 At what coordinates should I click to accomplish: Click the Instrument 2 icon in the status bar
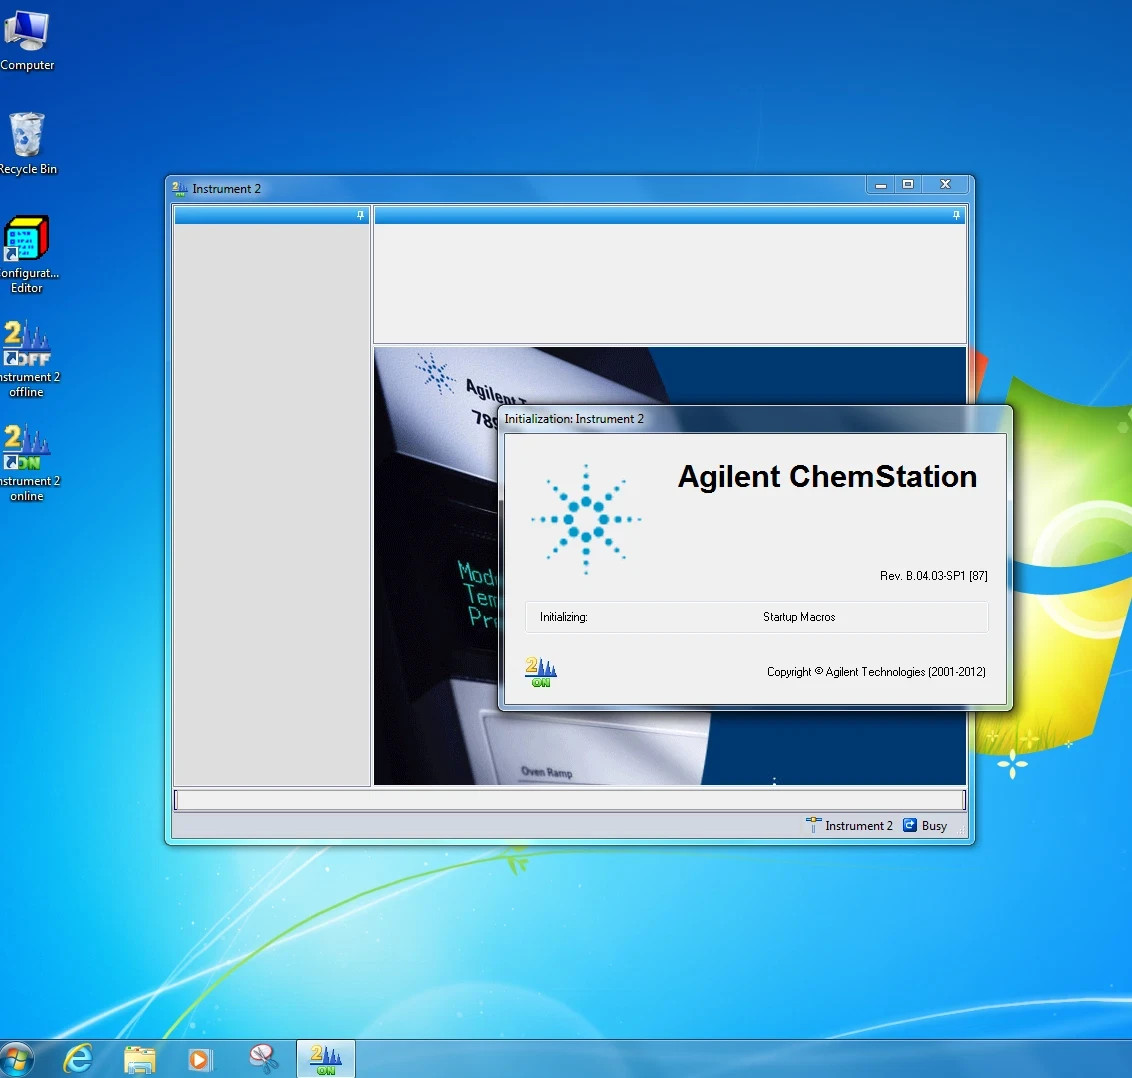point(814,825)
